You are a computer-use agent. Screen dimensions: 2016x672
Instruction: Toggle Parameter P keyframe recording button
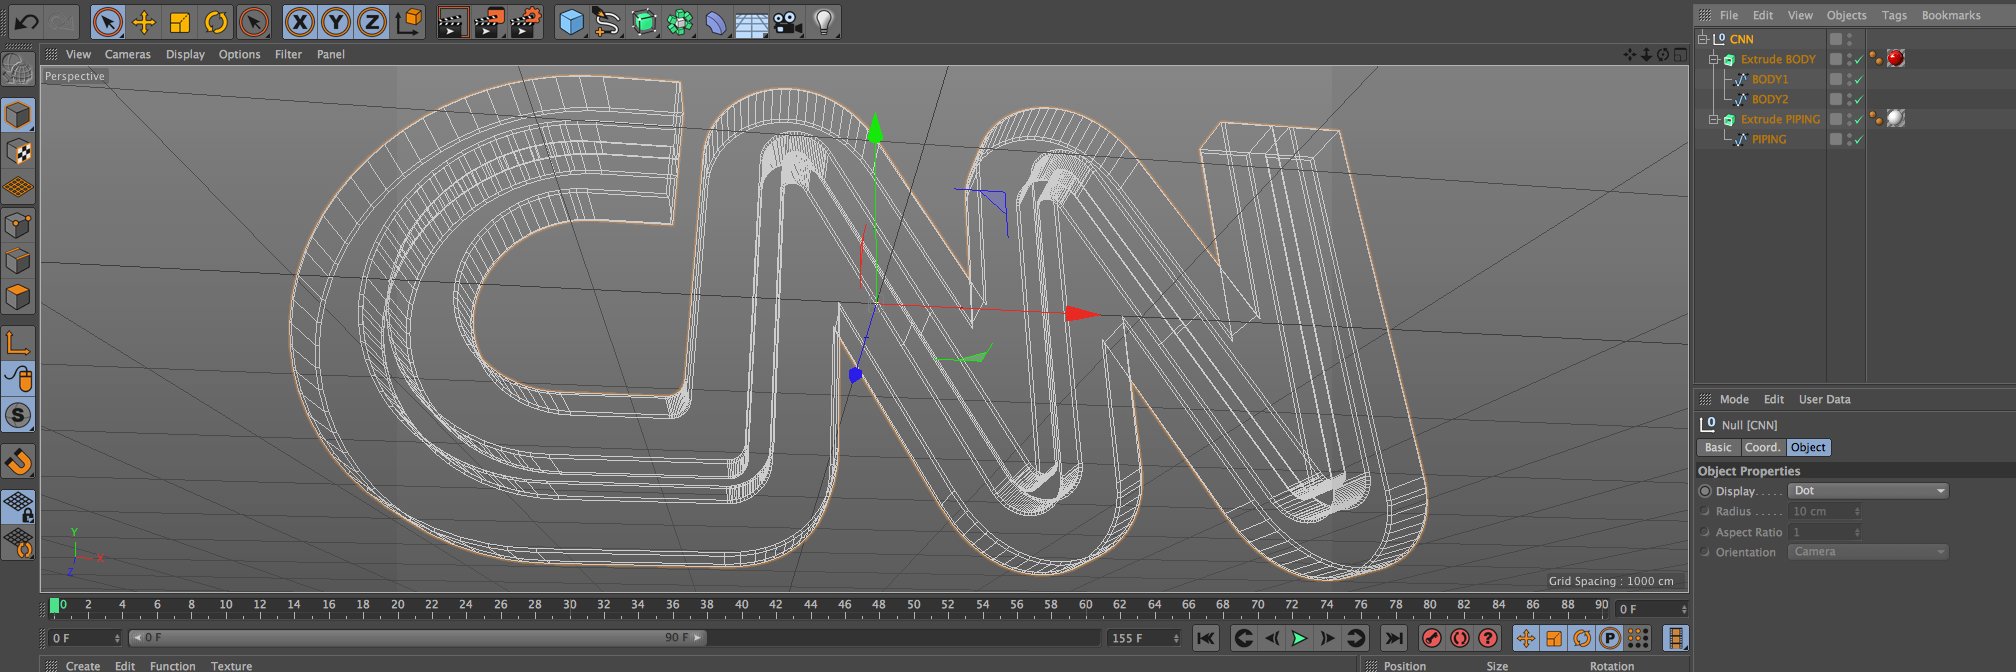[1609, 638]
